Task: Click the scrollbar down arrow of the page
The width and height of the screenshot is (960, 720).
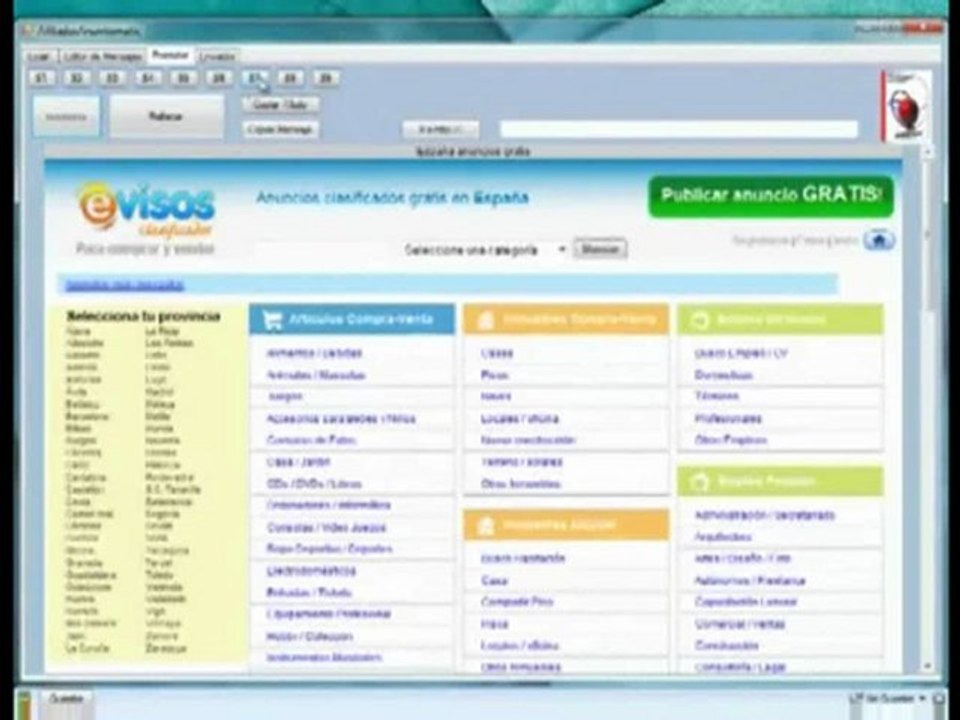Action: coord(928,666)
